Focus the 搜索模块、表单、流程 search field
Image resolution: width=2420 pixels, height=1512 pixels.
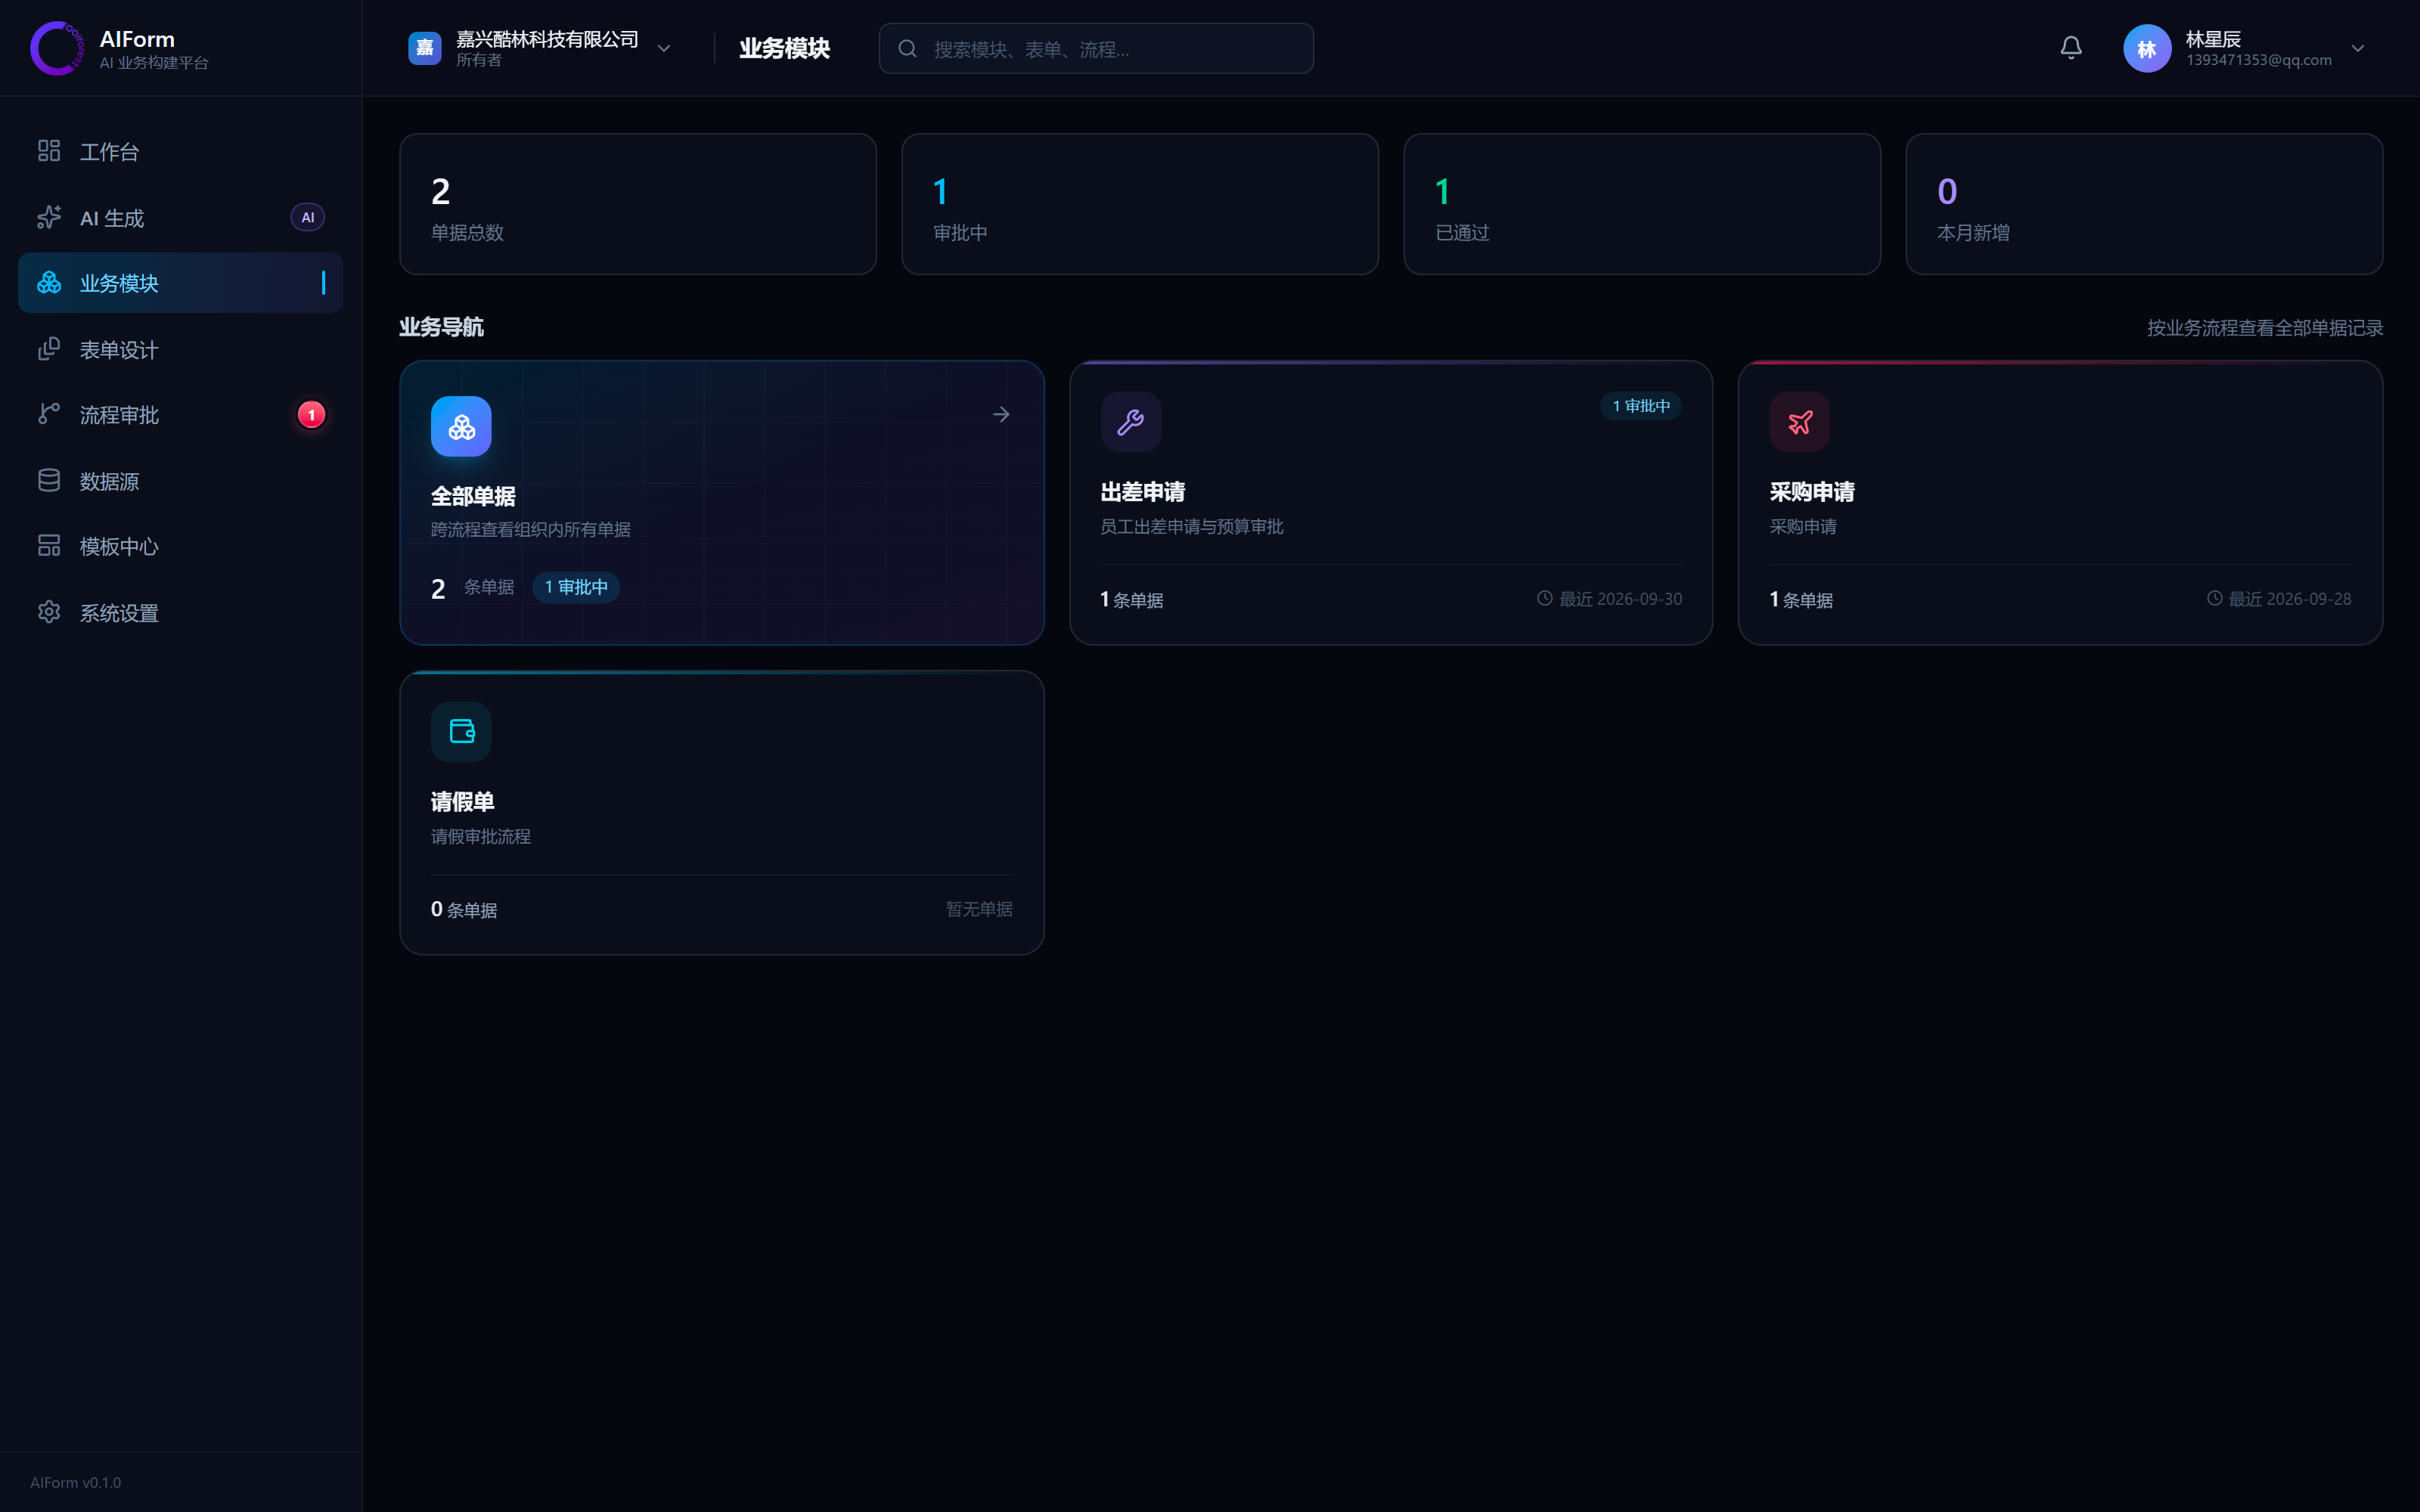(1096, 48)
